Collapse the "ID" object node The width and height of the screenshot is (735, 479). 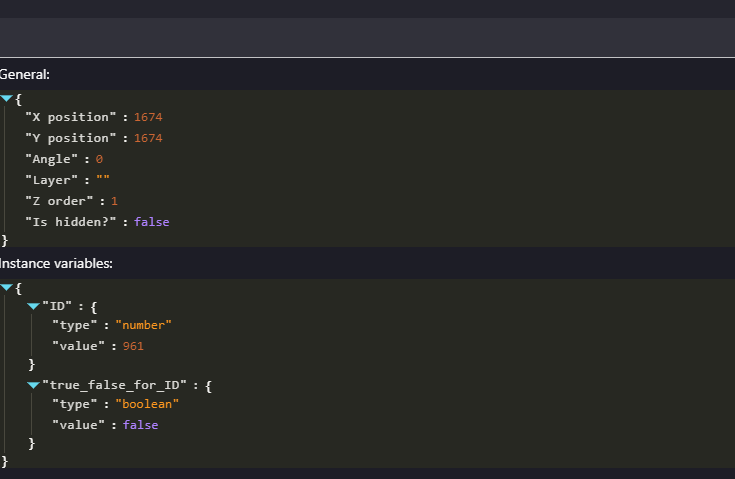pos(33,306)
